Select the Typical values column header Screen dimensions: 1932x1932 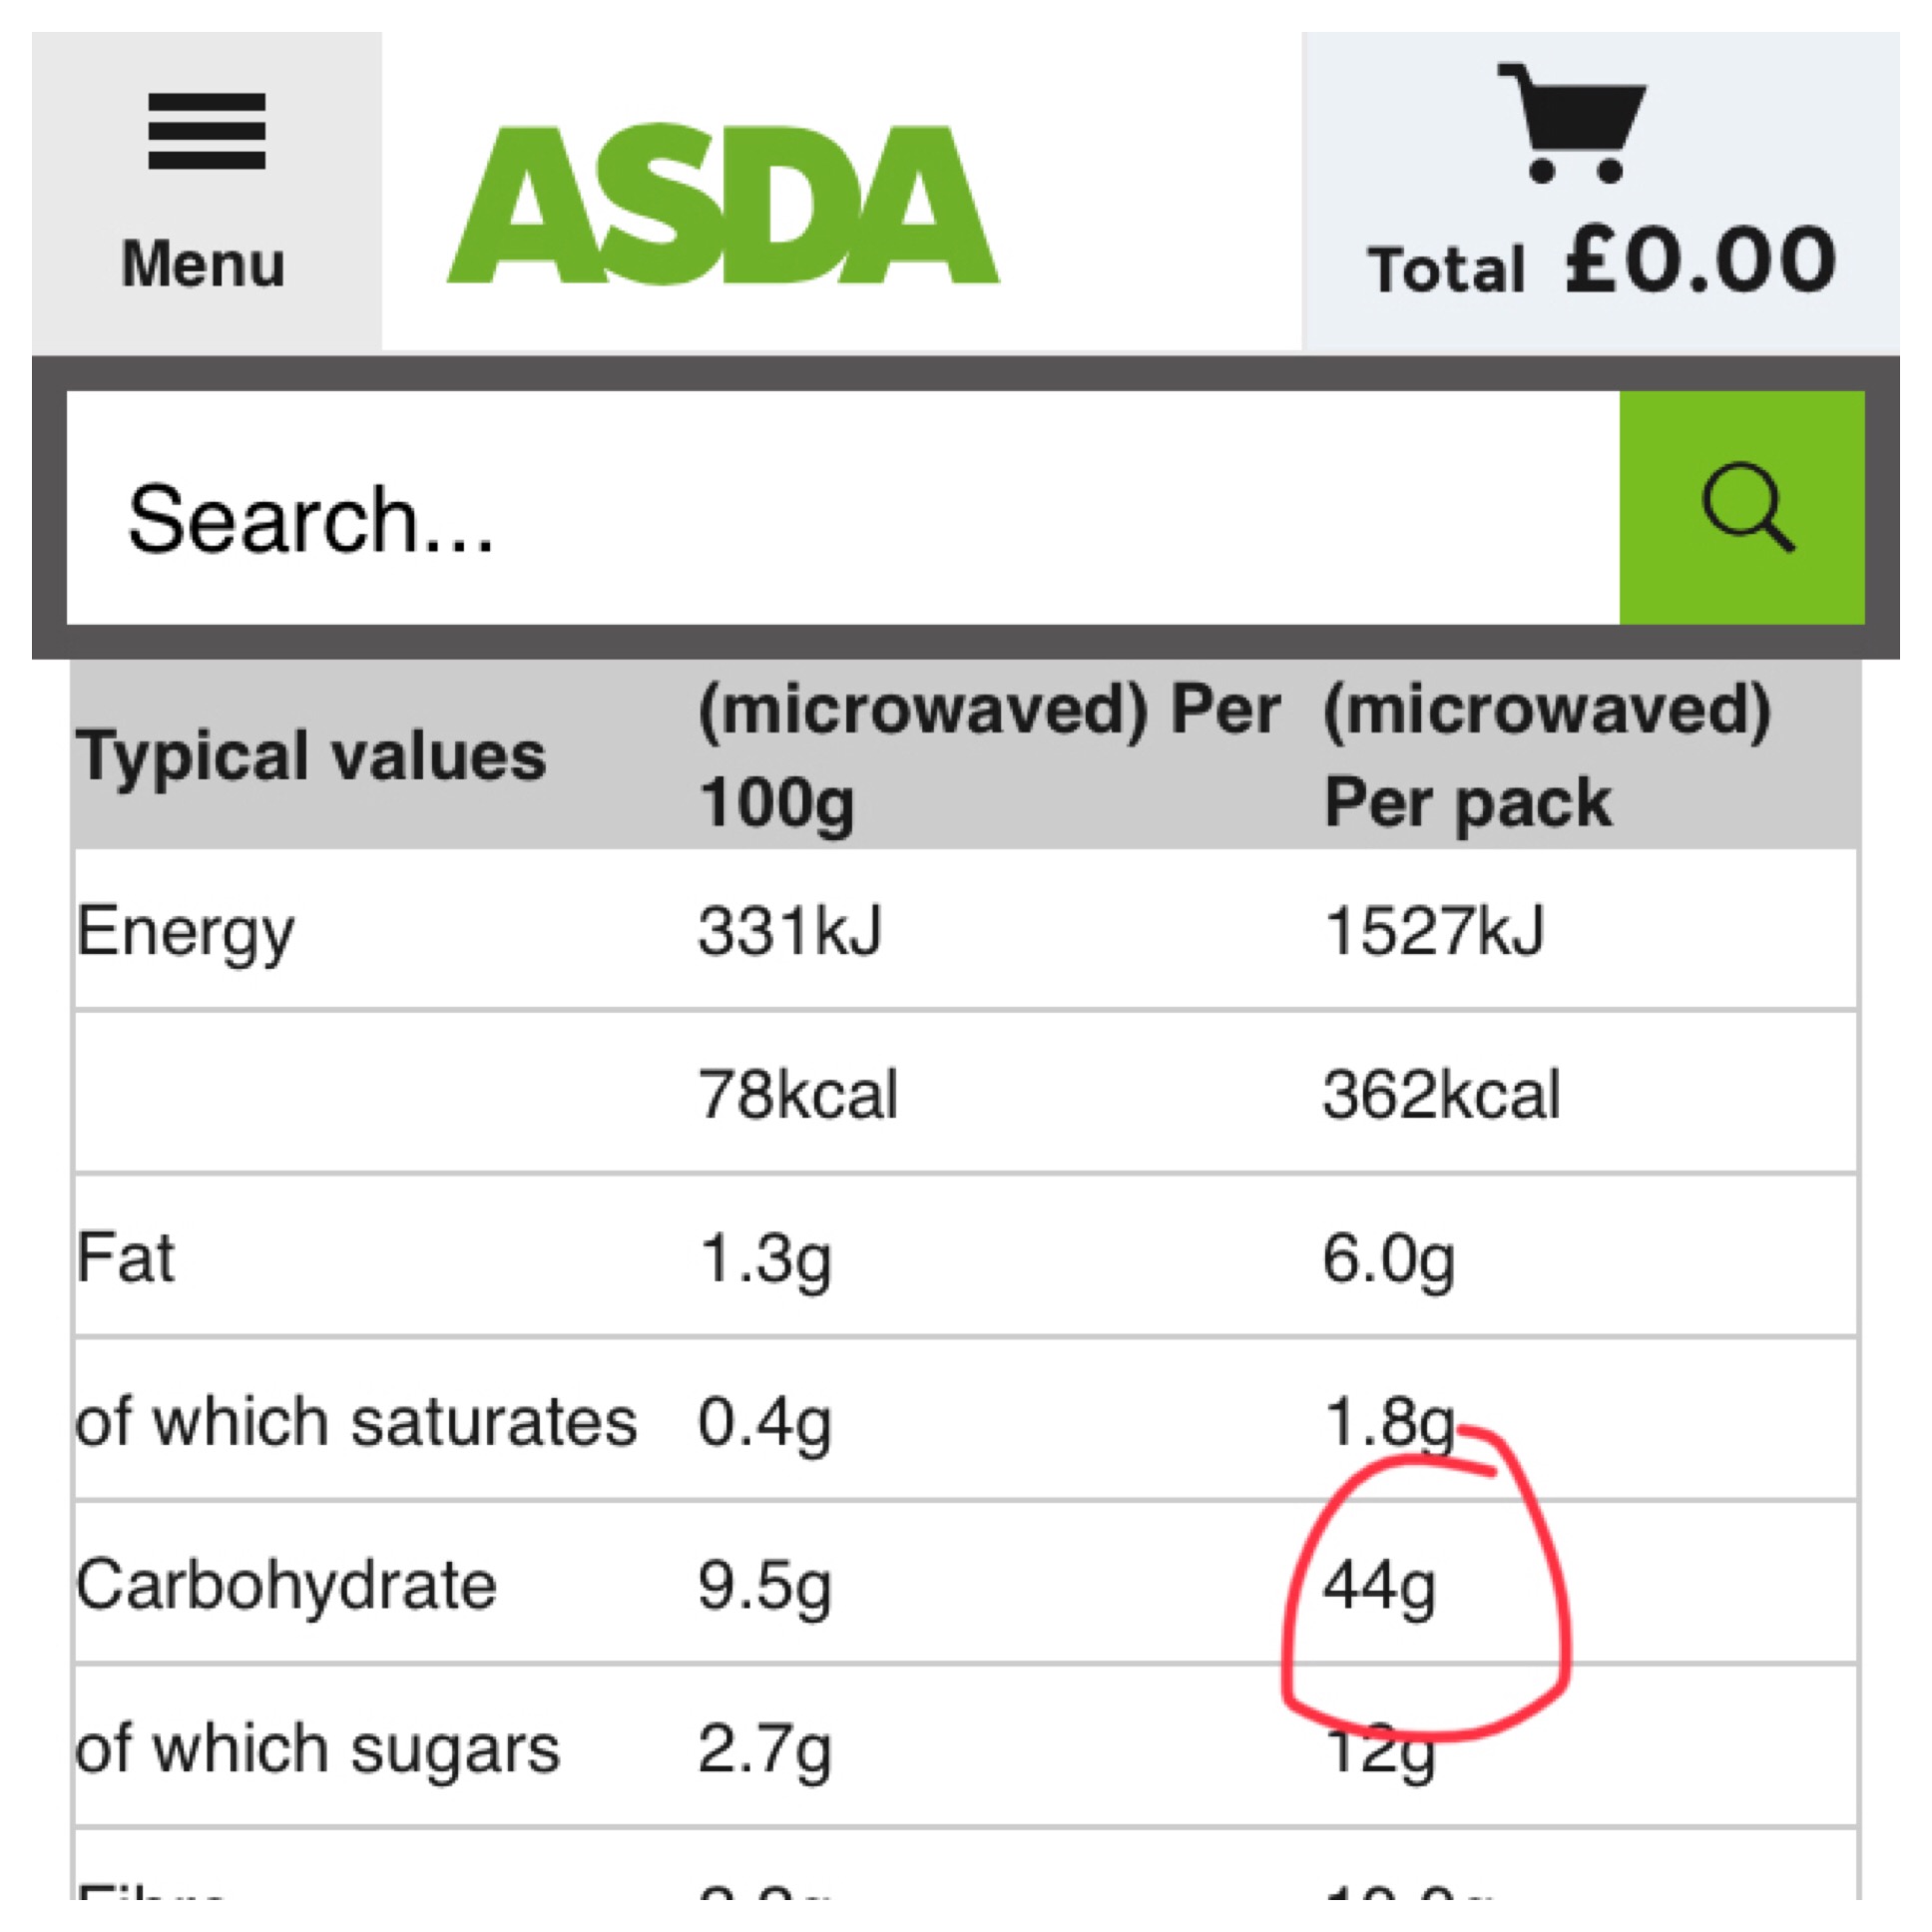311,755
